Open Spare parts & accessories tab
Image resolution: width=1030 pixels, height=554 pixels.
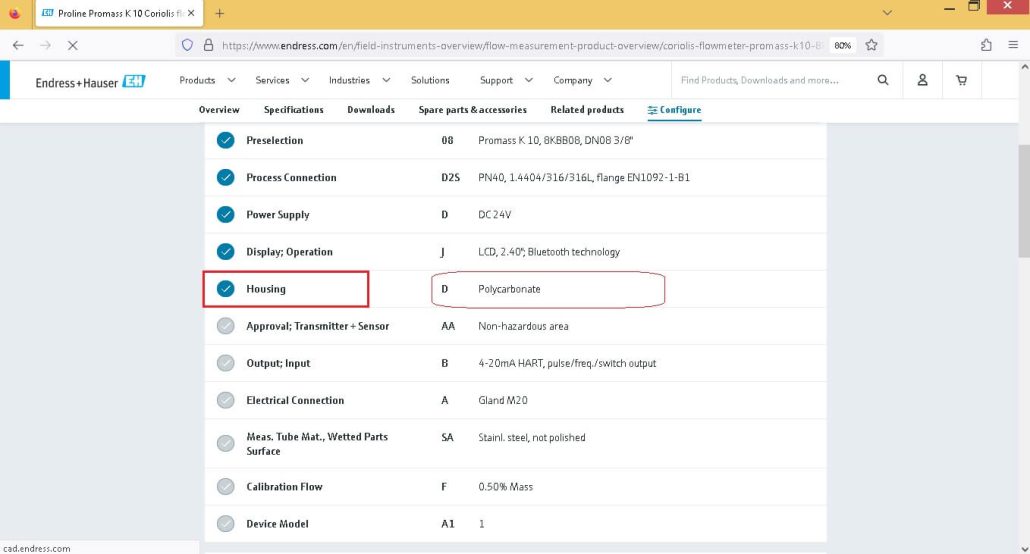(x=472, y=110)
